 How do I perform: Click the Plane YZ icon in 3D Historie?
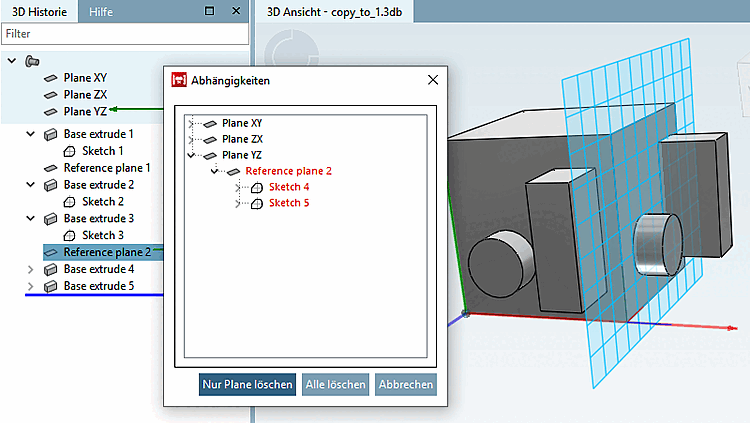point(50,111)
